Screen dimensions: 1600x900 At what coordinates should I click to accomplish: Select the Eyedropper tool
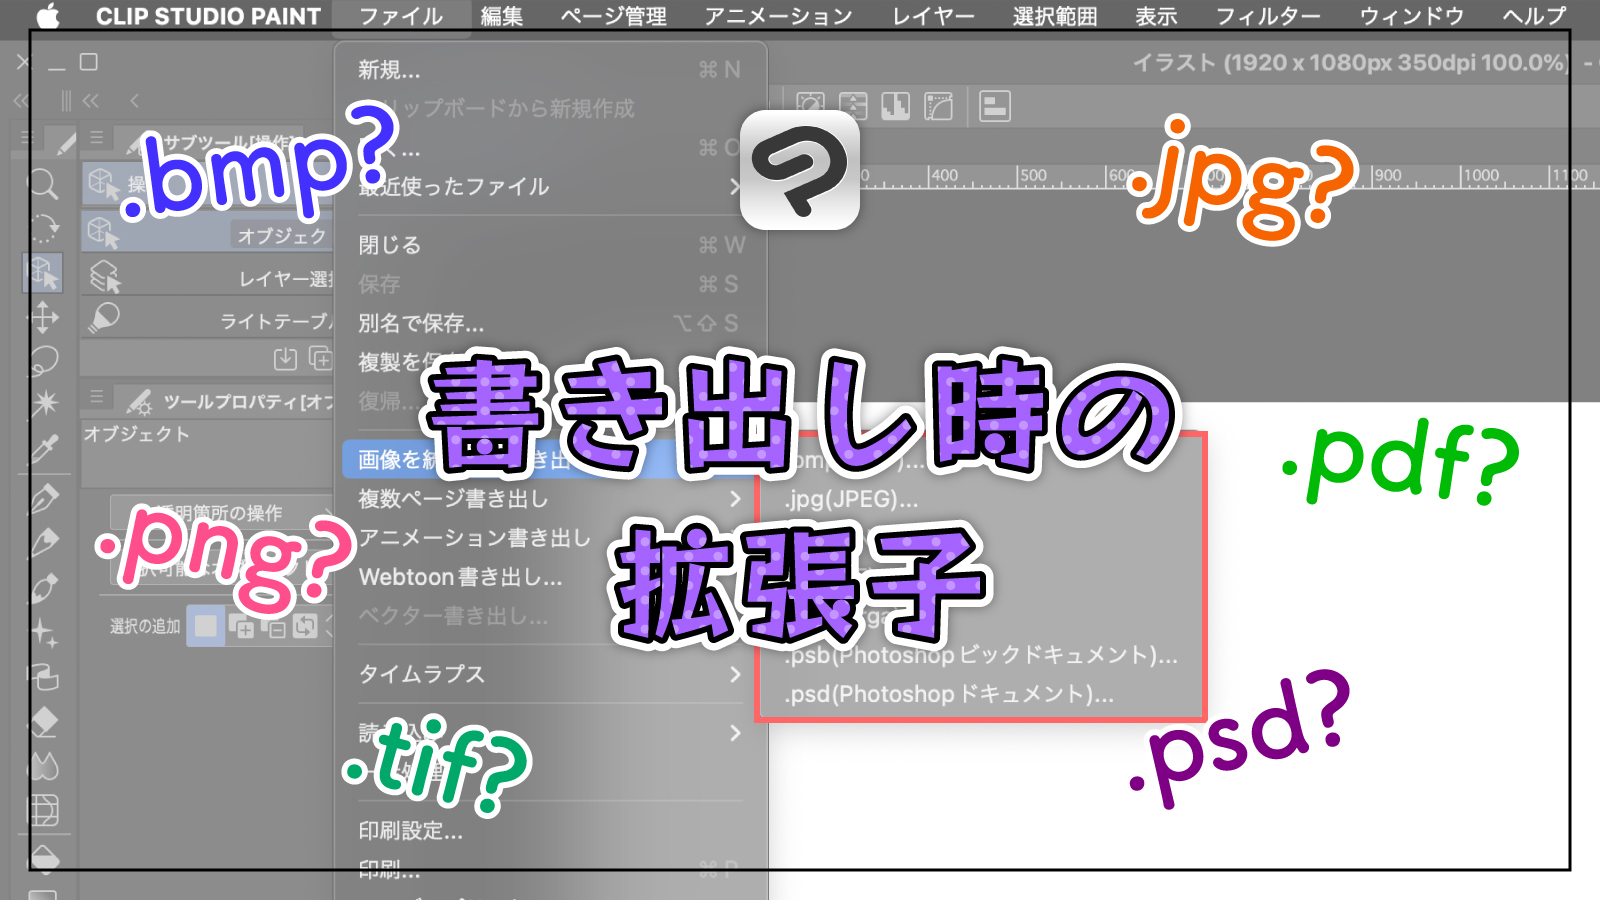coord(43,449)
